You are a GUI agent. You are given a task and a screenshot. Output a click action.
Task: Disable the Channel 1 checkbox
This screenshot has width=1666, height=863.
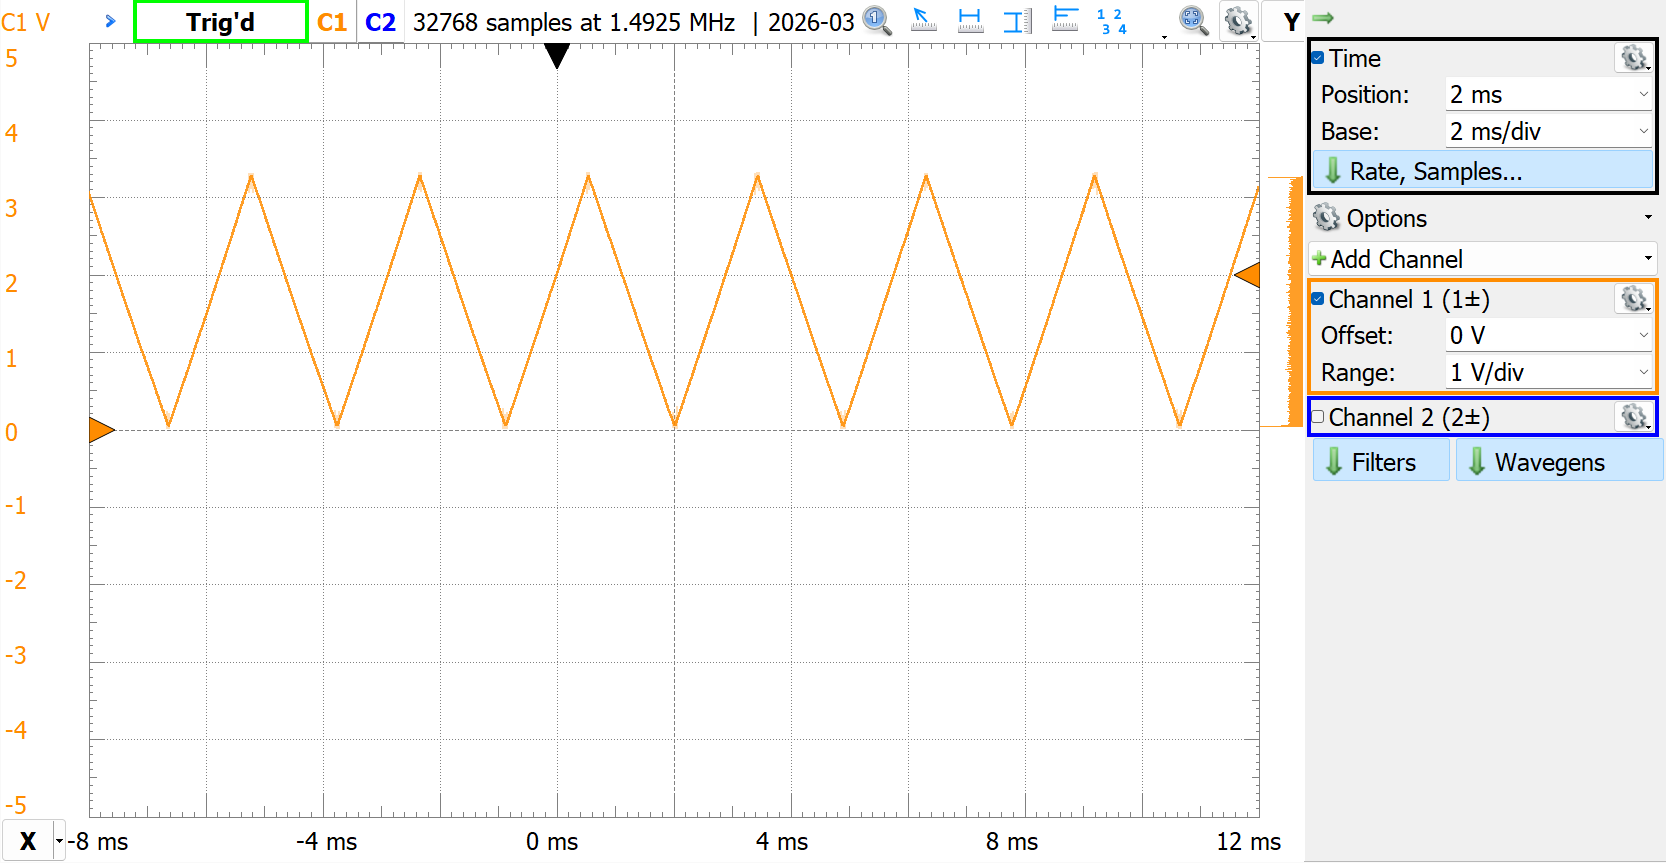pyautogui.click(x=1318, y=299)
